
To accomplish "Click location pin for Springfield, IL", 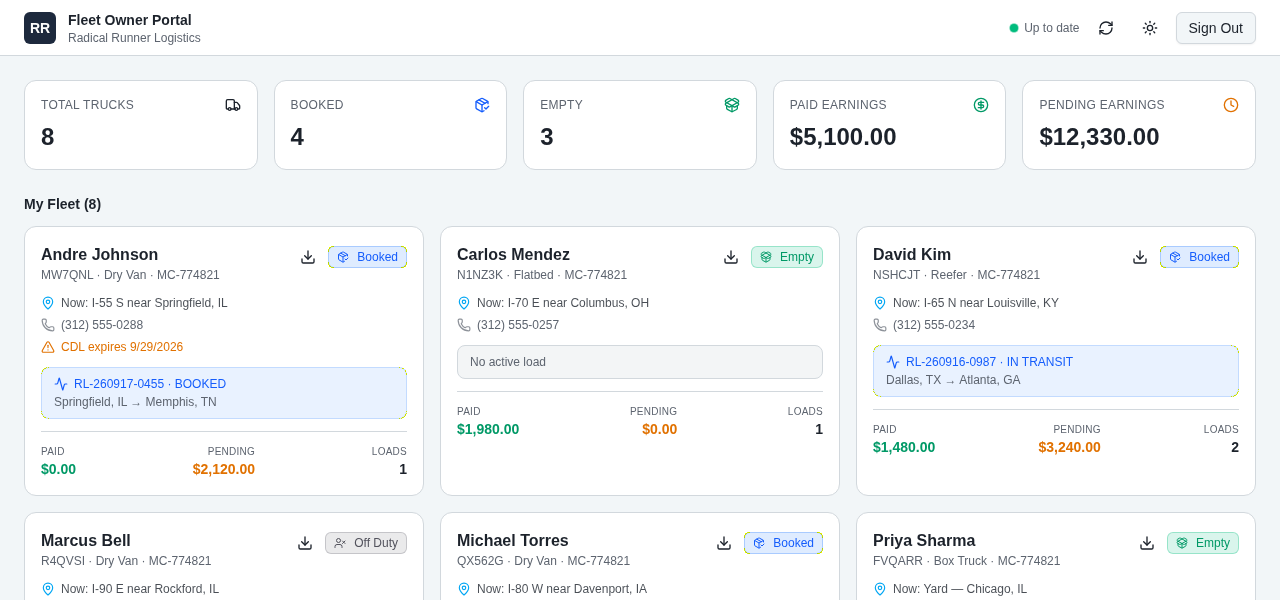I will point(48,303).
